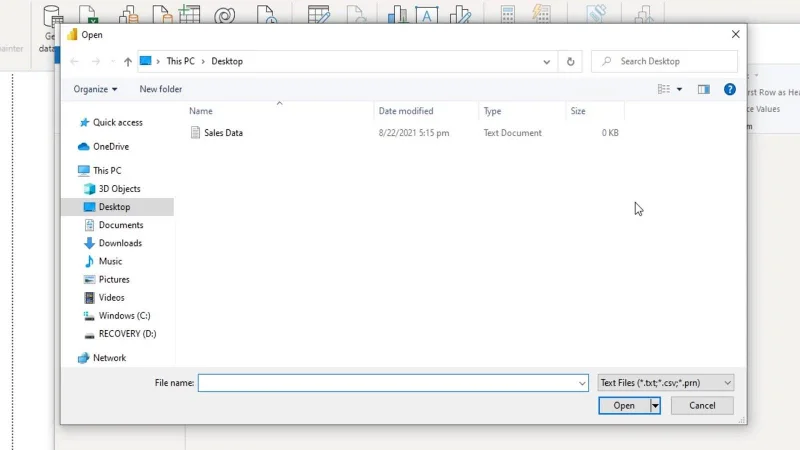800x450 pixels.
Task: Open the Organize menu
Action: point(95,89)
